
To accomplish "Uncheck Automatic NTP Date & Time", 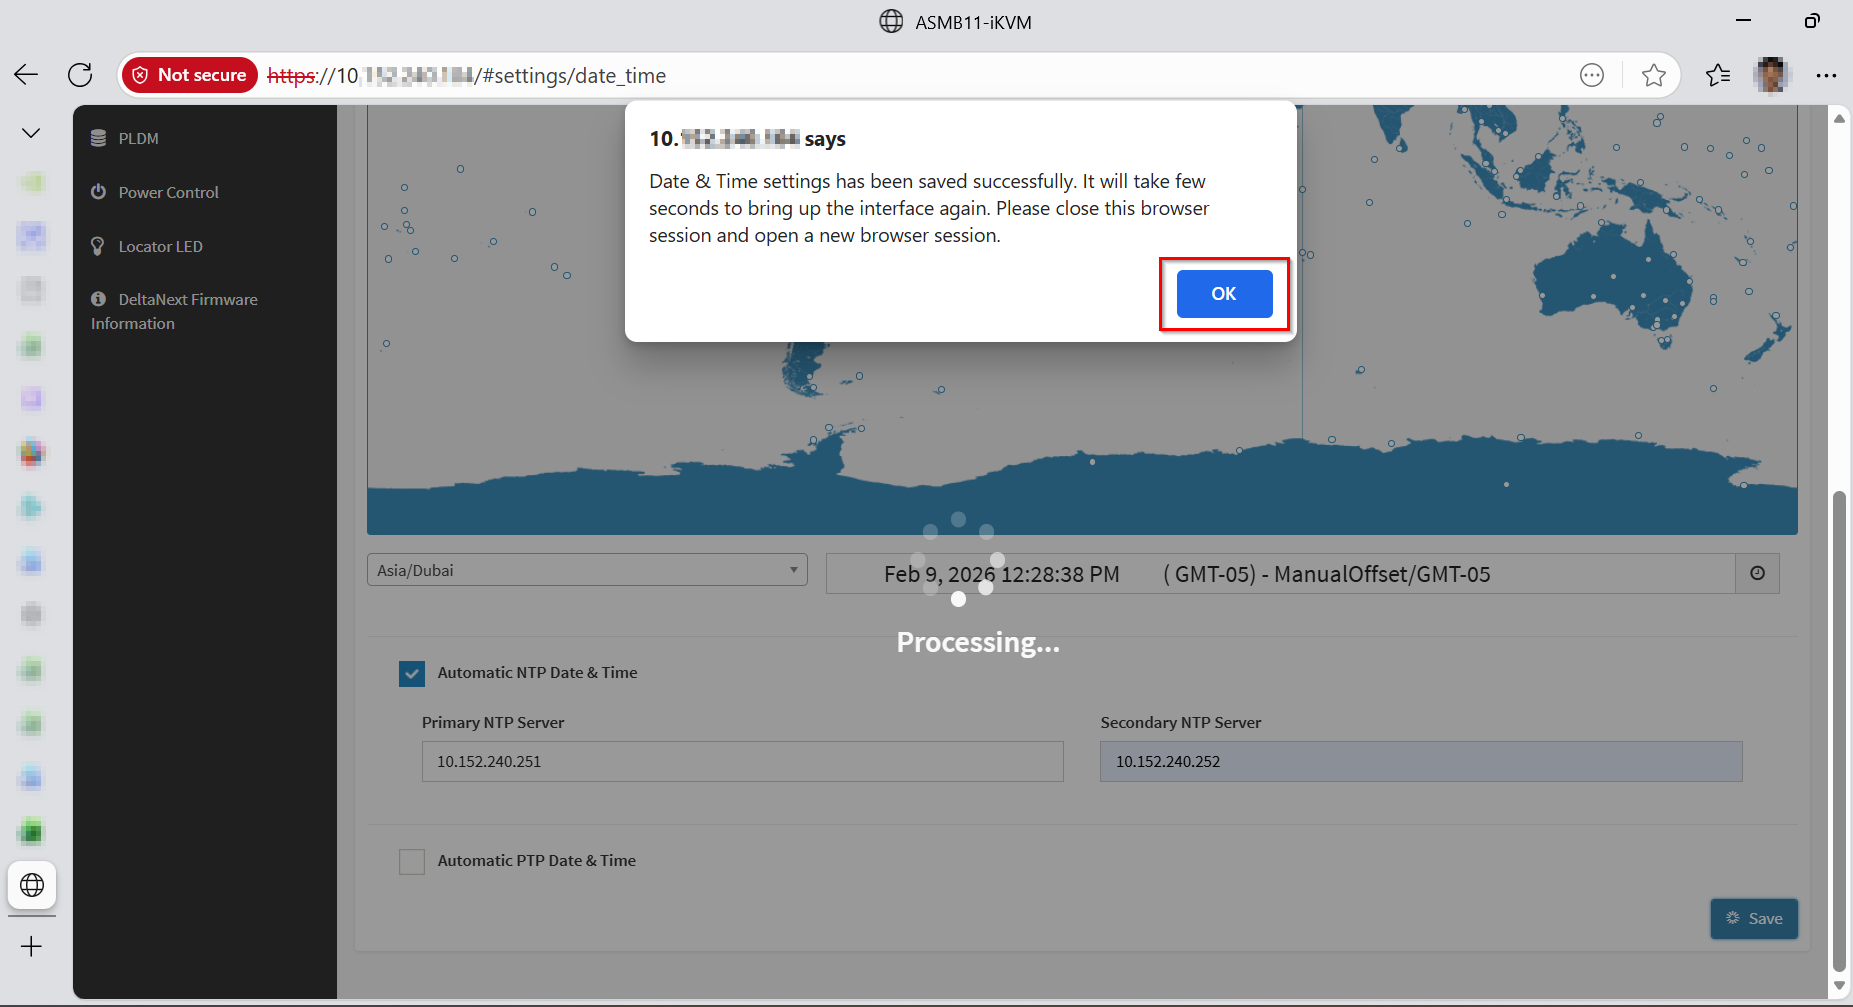I will tap(412, 674).
